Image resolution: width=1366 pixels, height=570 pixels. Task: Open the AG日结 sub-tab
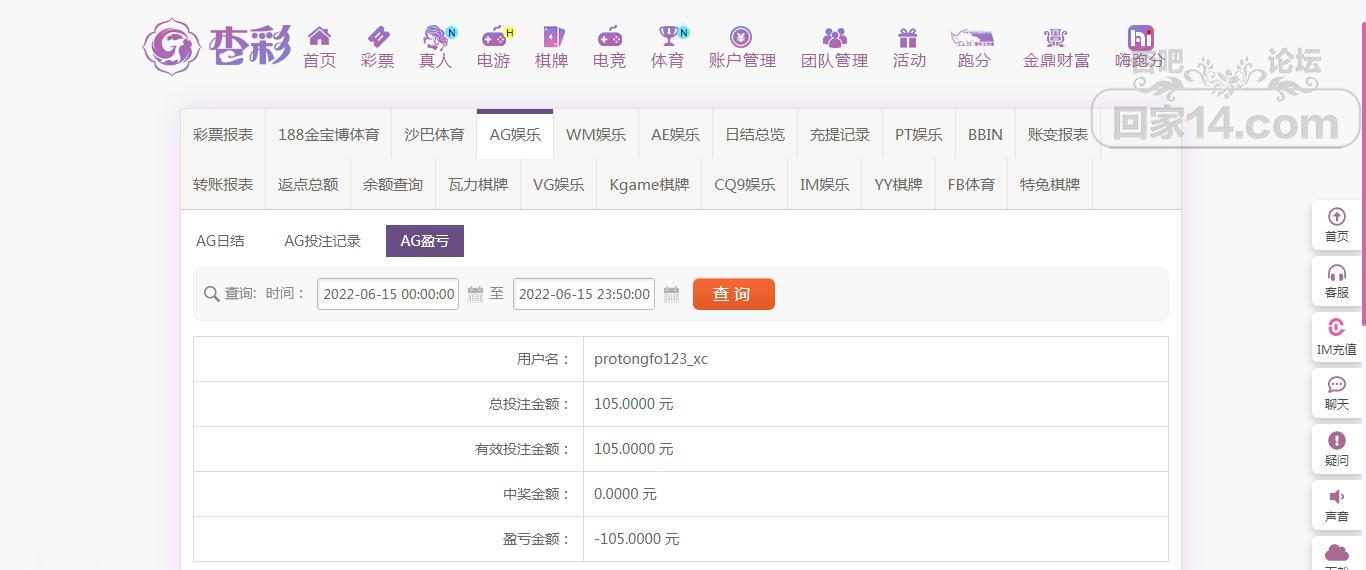tap(220, 241)
